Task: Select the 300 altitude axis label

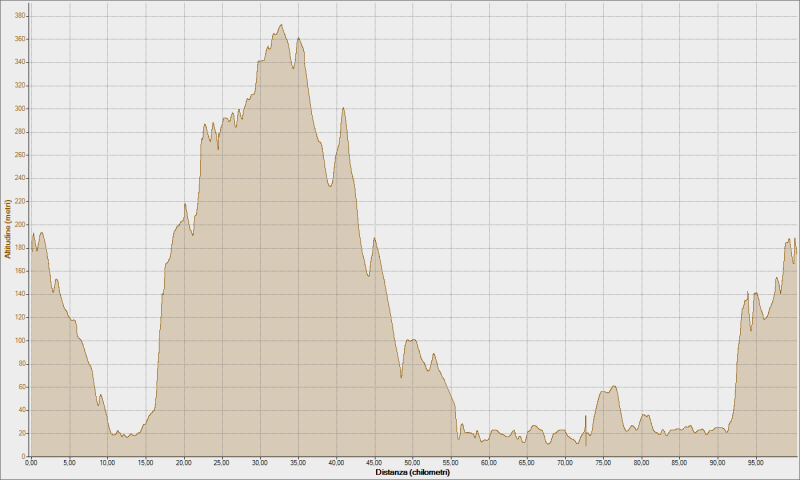Action: [x=20, y=109]
